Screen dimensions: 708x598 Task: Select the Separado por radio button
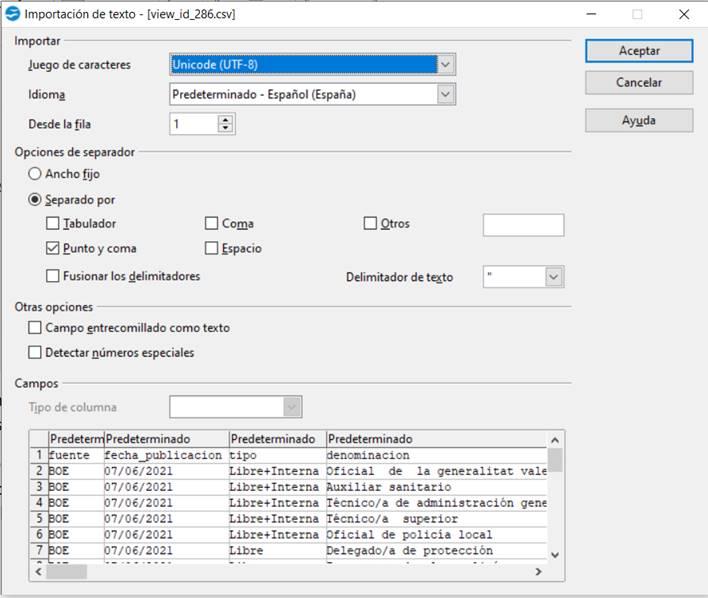pos(35,200)
